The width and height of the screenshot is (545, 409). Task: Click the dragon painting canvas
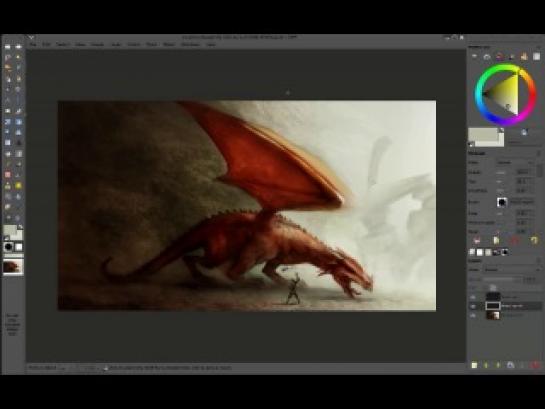[x=247, y=205]
